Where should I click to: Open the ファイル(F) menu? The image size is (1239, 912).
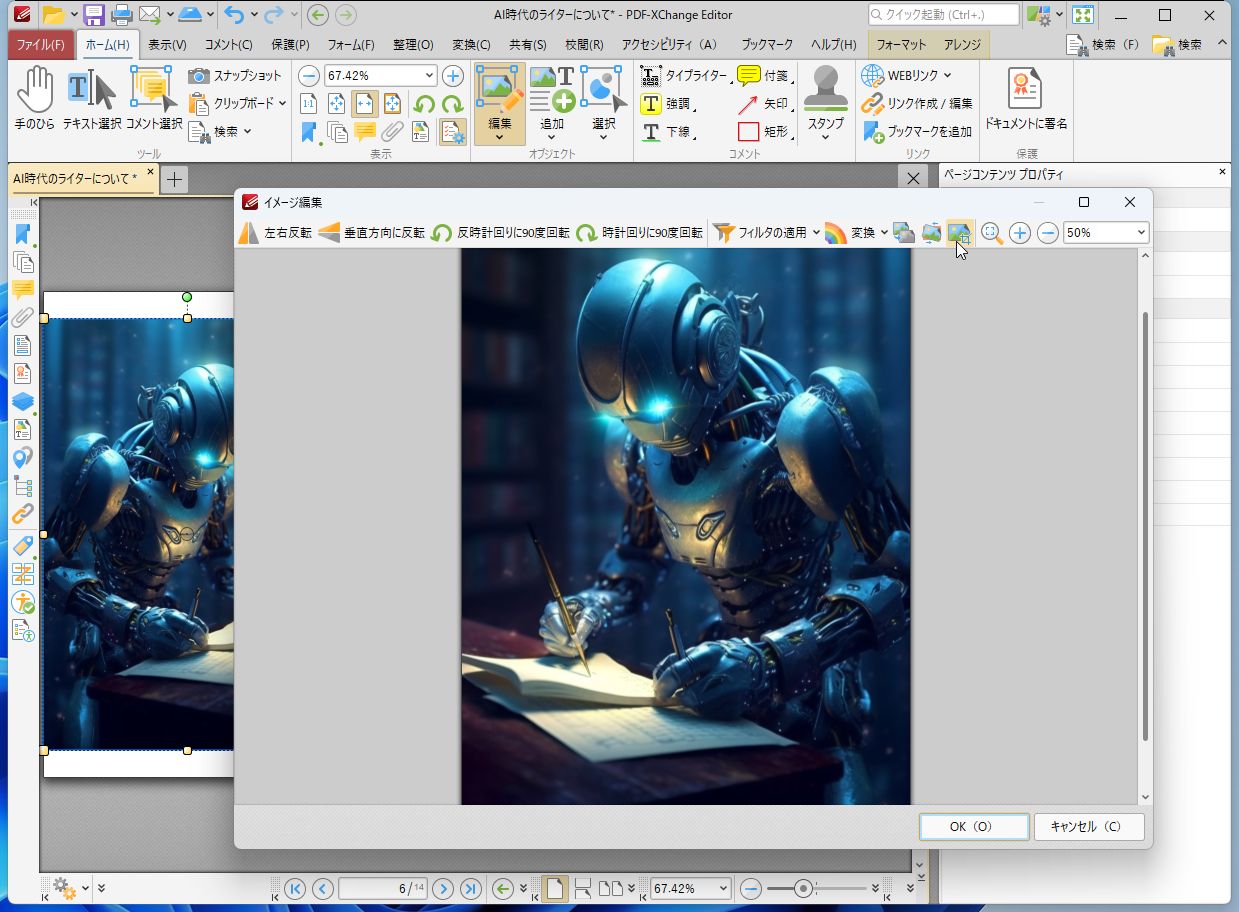pos(40,45)
